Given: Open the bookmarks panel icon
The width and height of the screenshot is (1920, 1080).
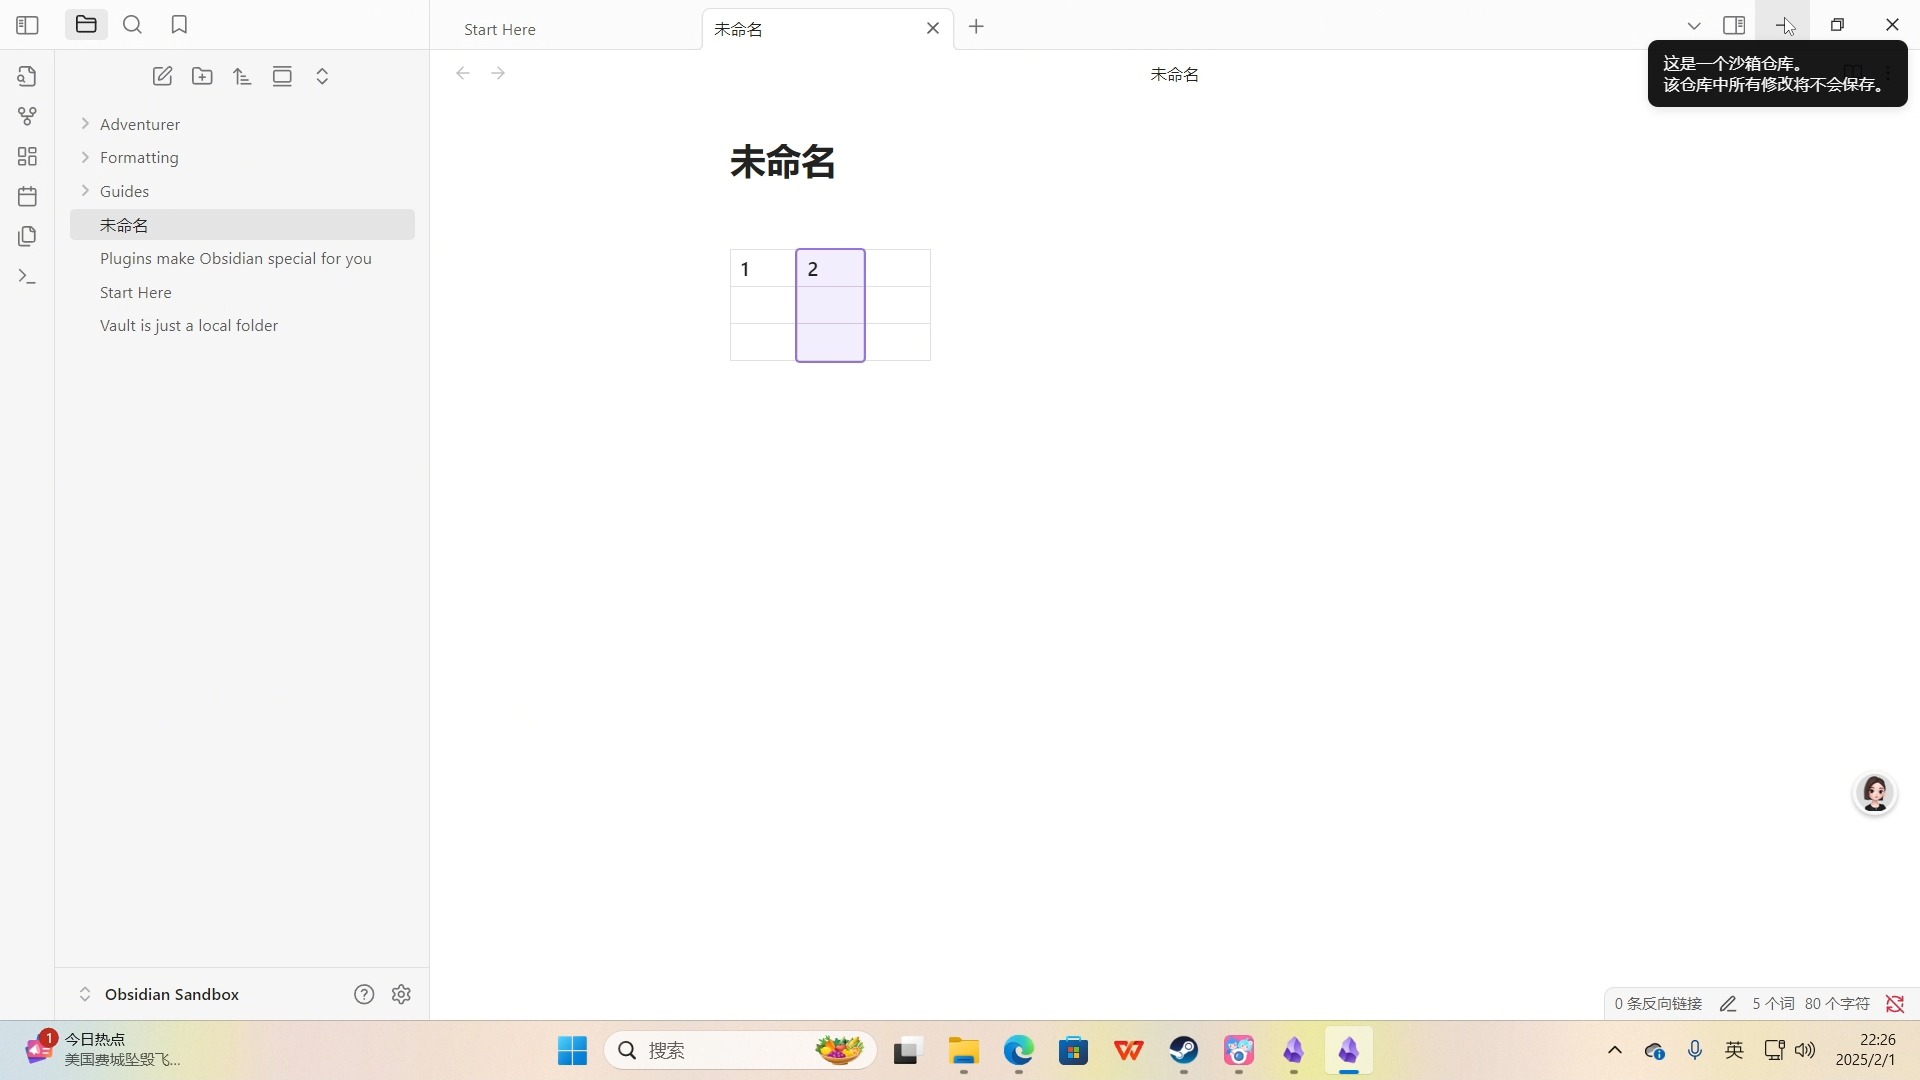Looking at the screenshot, I should point(179,25).
